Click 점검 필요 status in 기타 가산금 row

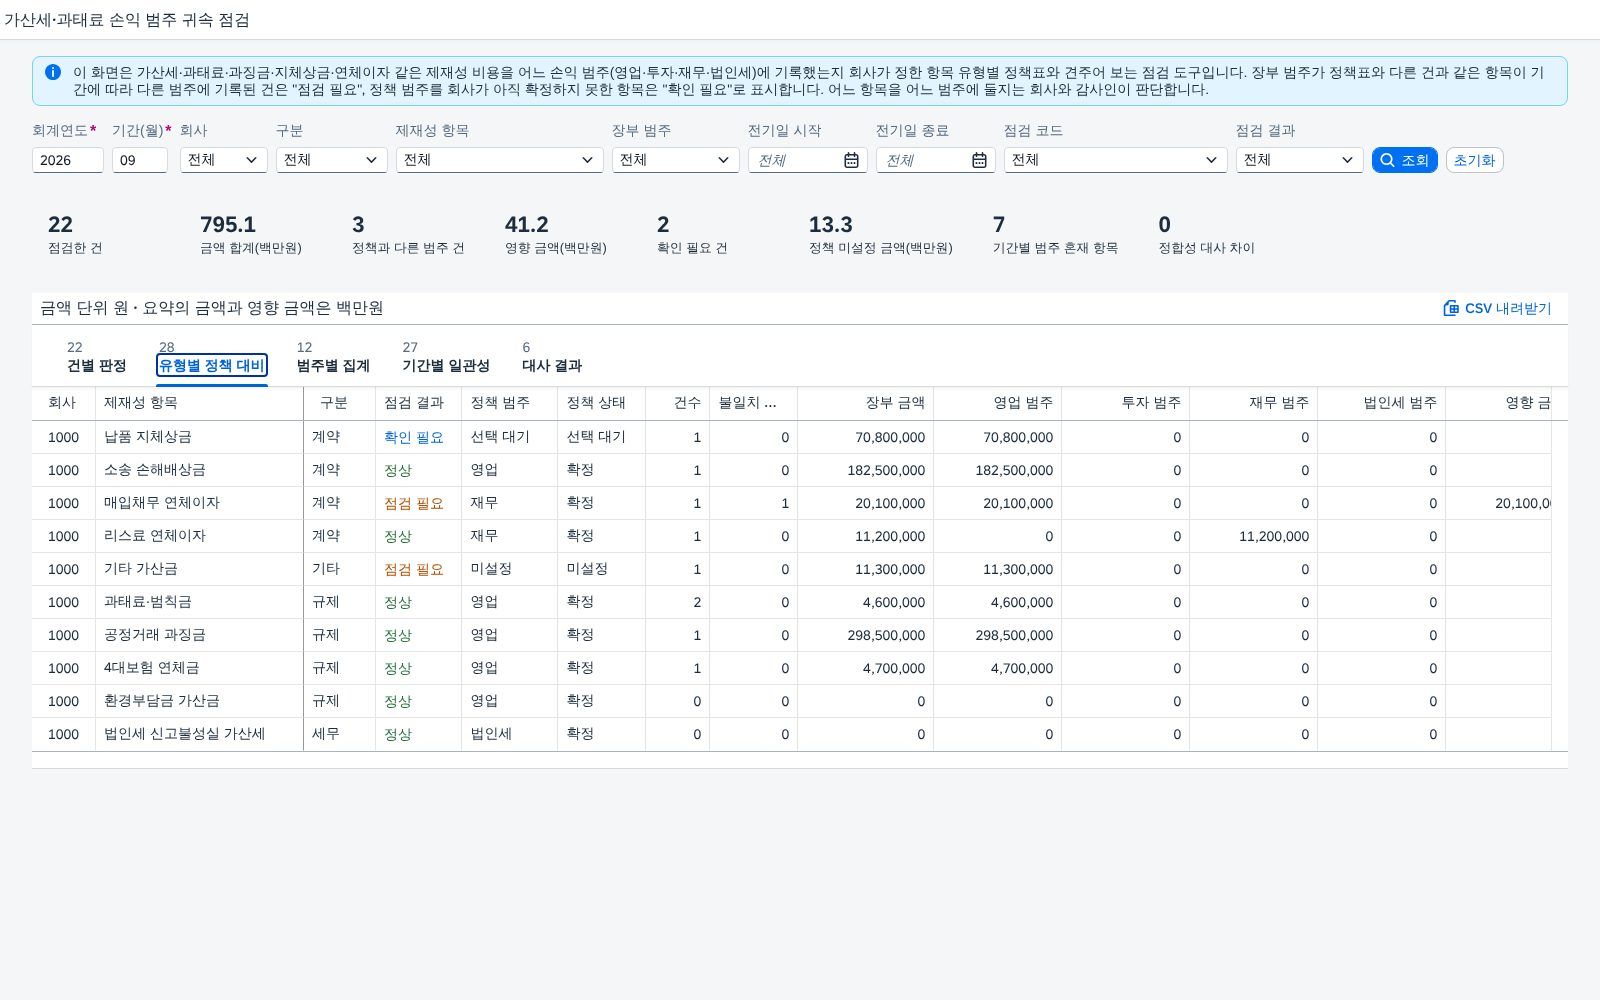[x=414, y=569]
